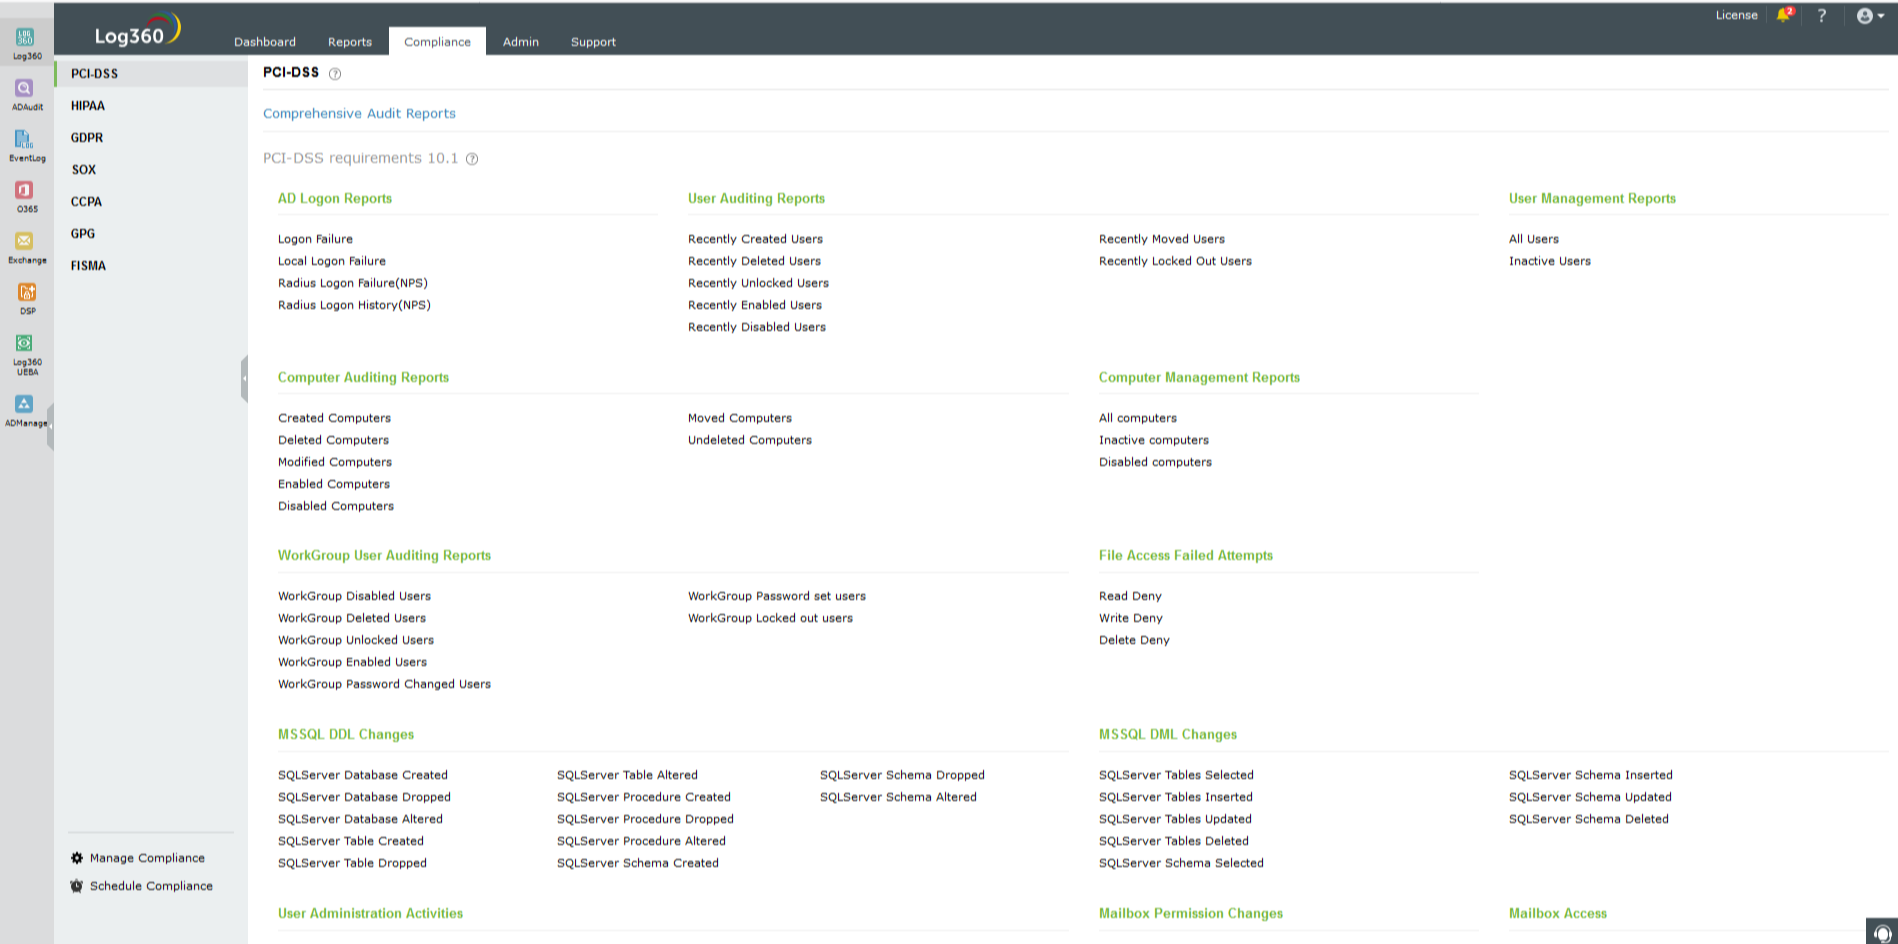Open the Logon Failure report
The height and width of the screenshot is (944, 1898).
[x=315, y=239]
